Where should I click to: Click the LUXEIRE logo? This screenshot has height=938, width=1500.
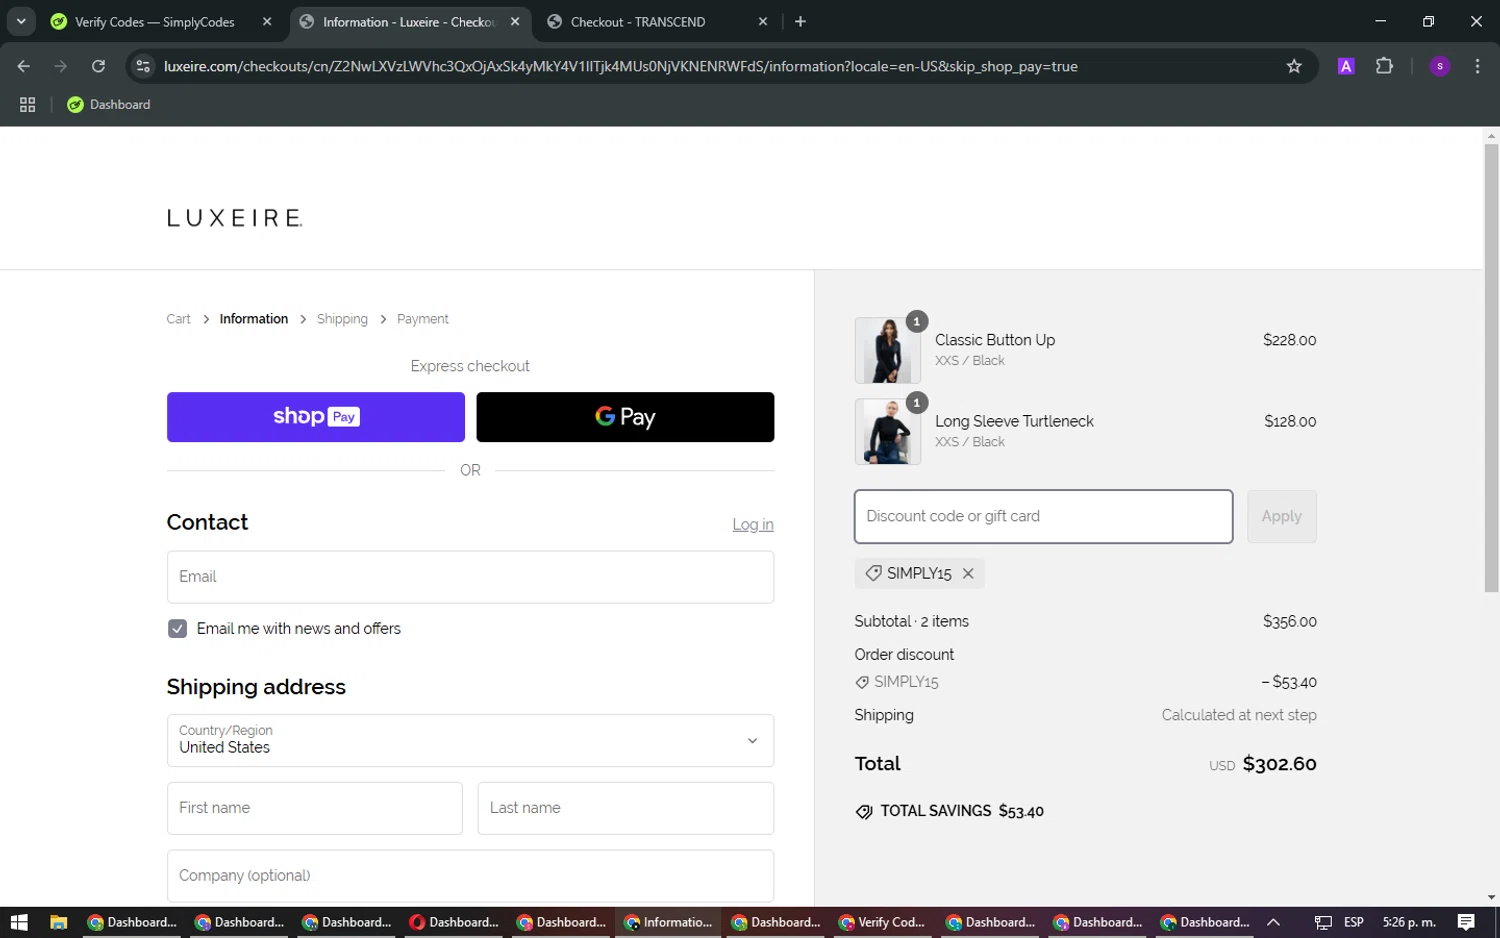(235, 218)
